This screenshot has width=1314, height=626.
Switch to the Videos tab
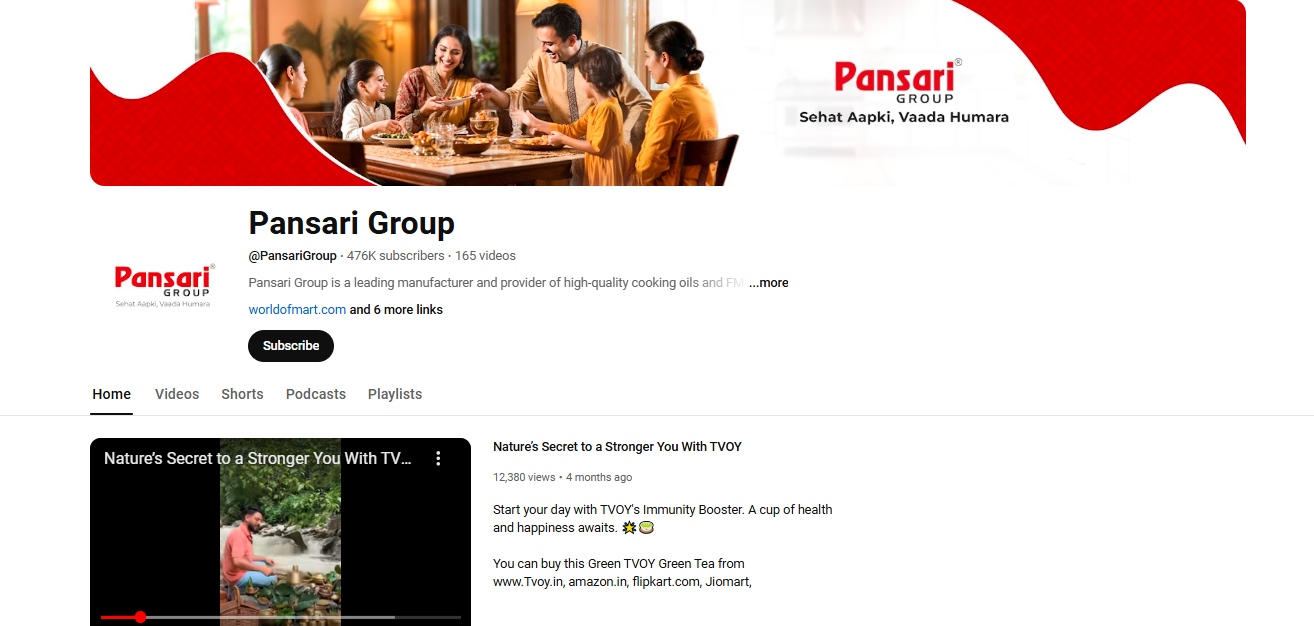pos(177,394)
